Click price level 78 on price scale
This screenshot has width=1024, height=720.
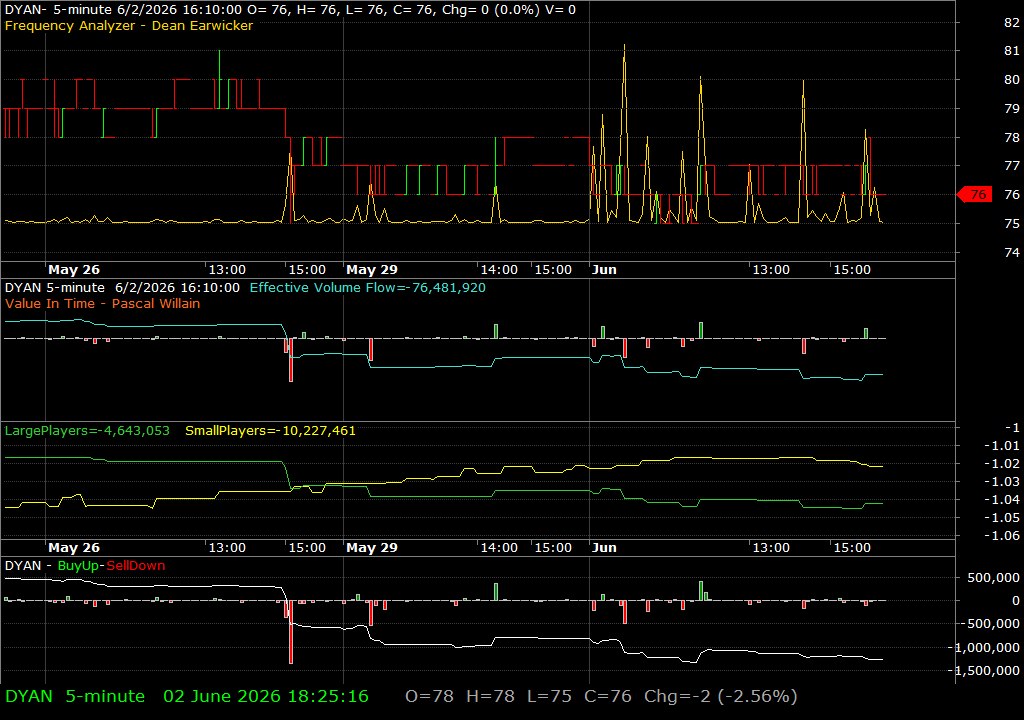point(1012,137)
